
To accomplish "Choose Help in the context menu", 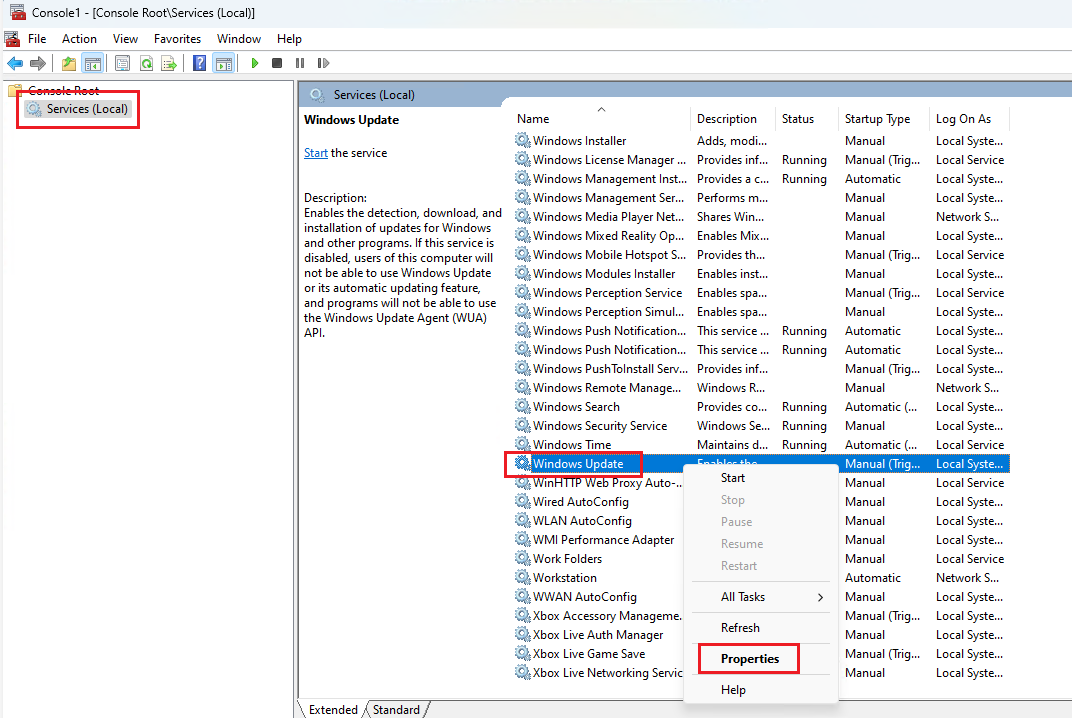I will [x=761, y=690].
